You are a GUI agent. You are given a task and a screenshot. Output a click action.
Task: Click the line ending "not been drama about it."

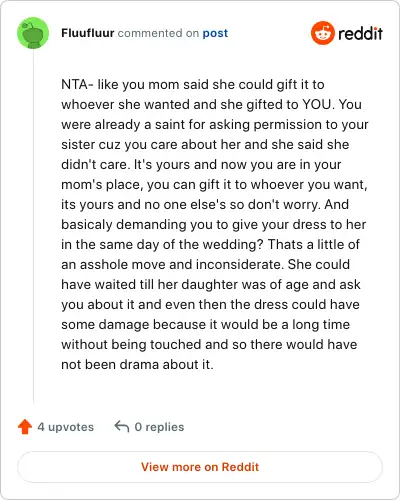(137, 364)
